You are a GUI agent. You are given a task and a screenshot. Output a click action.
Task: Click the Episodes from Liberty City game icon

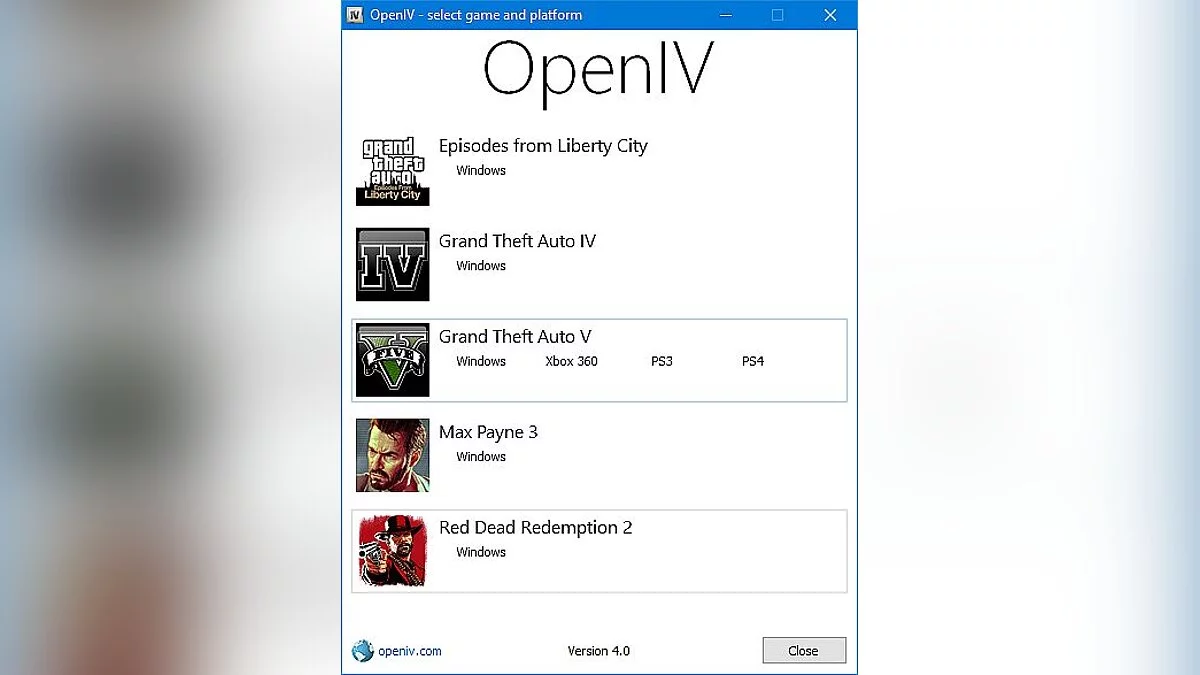pyautogui.click(x=392, y=169)
